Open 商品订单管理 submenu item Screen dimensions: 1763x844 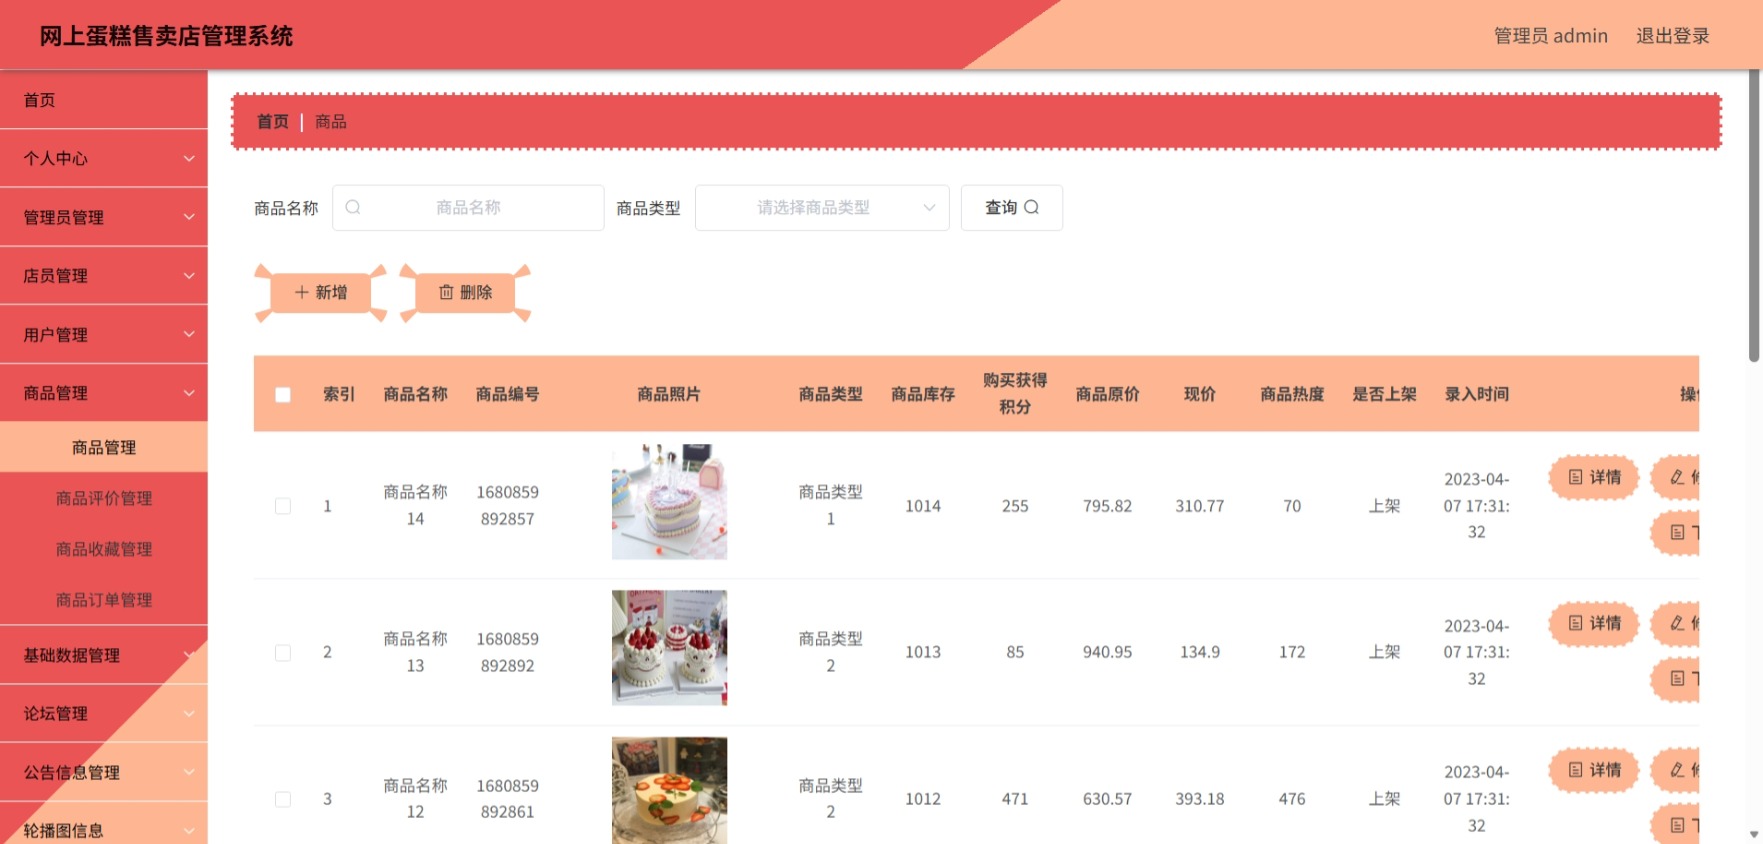pyautogui.click(x=104, y=600)
